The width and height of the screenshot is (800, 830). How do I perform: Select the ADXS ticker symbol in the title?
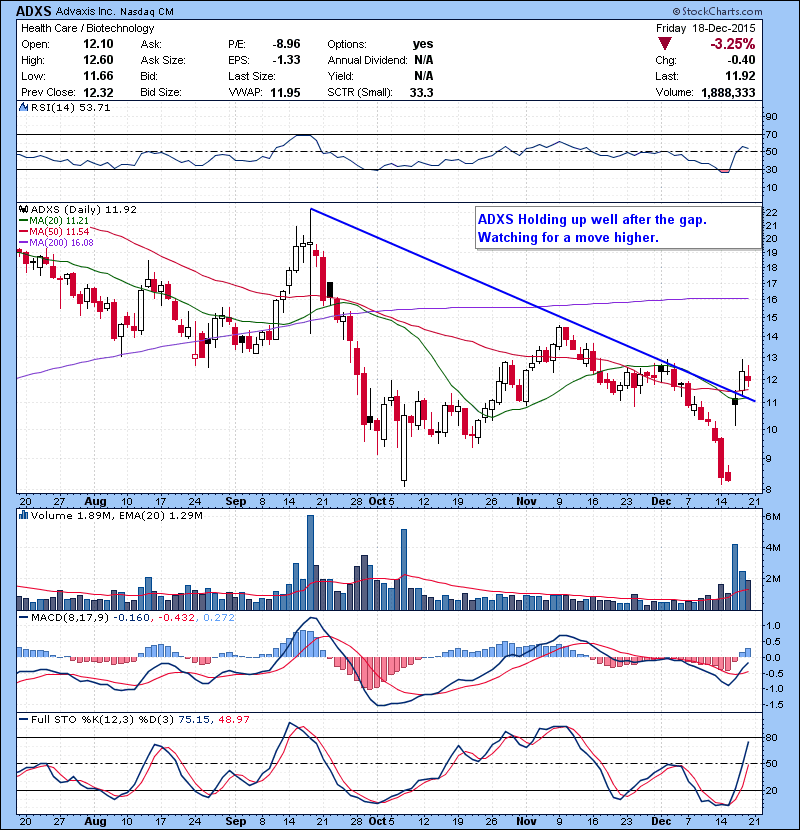(x=34, y=11)
